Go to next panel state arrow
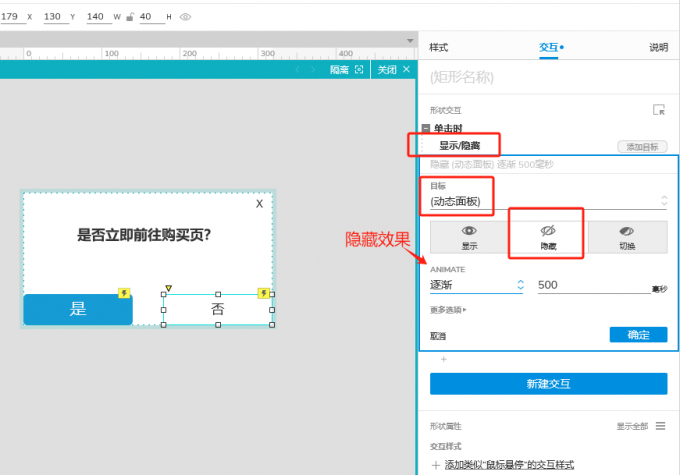Screen dimensions: 680x475 [x=313, y=70]
